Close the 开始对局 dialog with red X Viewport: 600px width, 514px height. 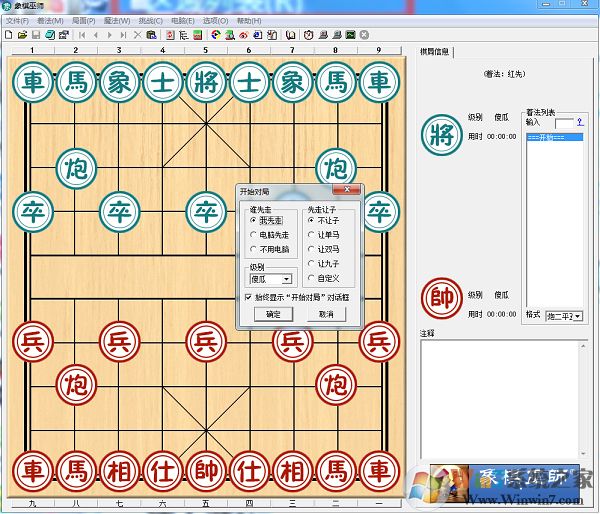click(x=347, y=189)
